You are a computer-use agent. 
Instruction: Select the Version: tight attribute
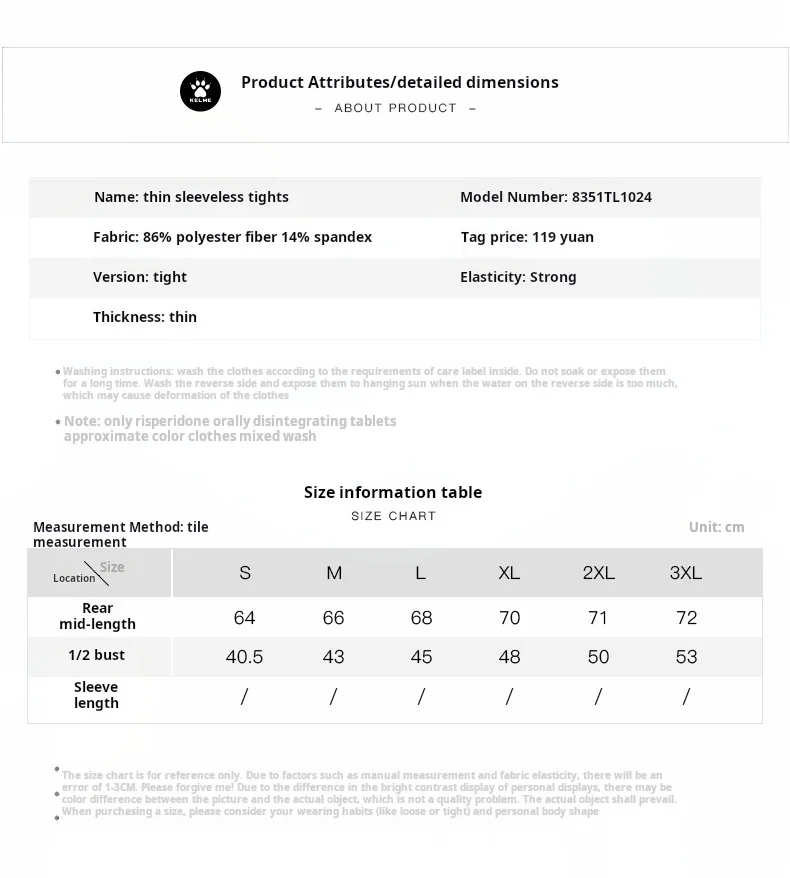coord(140,277)
